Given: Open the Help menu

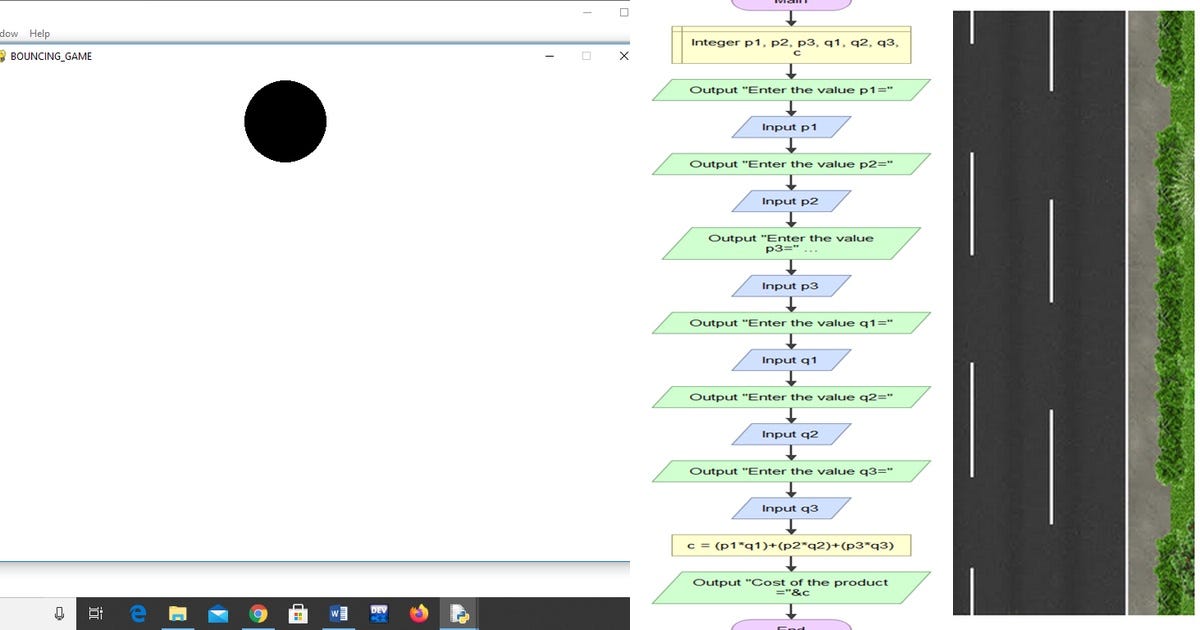Looking at the screenshot, I should pos(39,33).
